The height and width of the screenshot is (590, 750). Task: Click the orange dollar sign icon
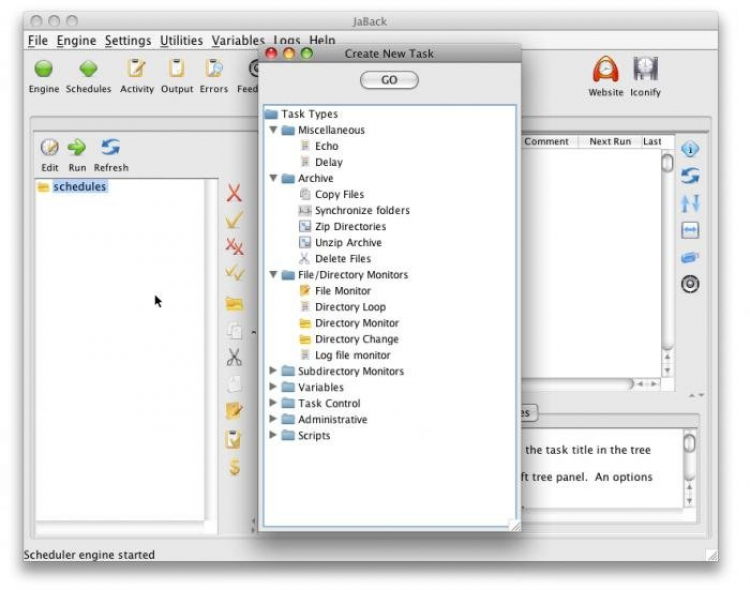[234, 467]
